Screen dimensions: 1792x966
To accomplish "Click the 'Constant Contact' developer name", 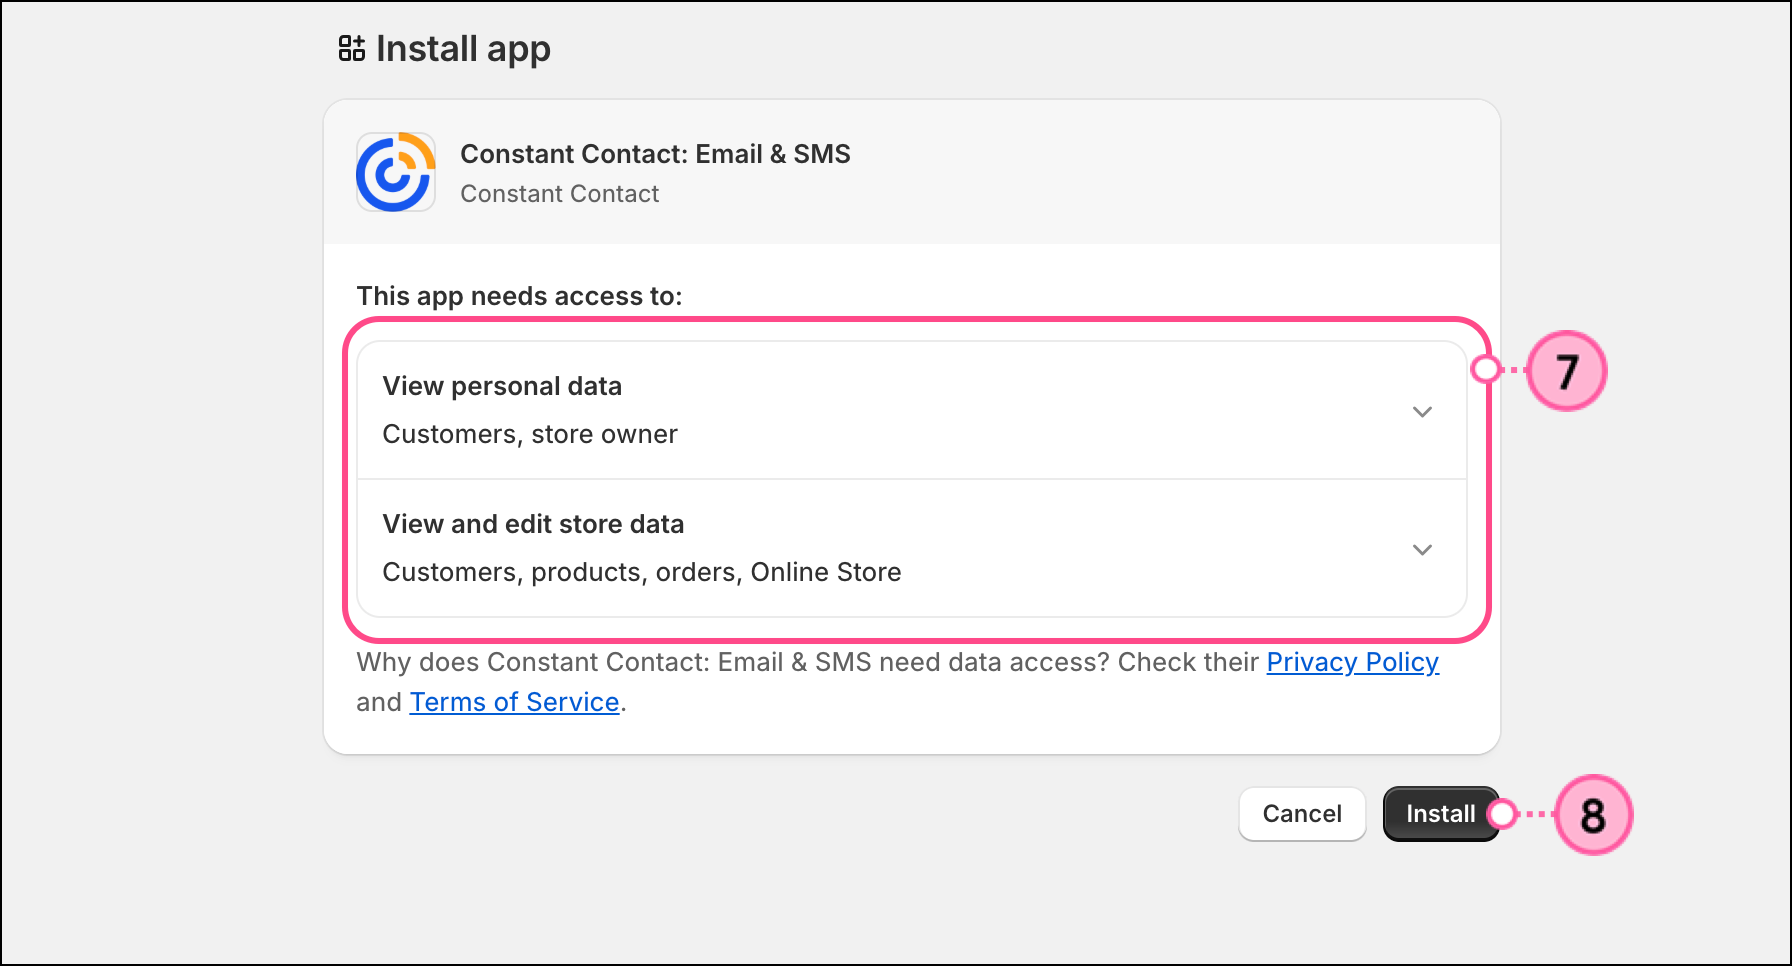I will tap(559, 194).
